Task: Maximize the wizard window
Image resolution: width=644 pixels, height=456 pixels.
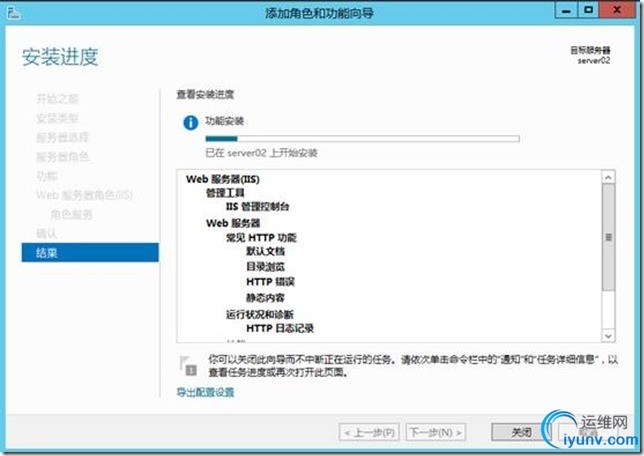Action: 589,11
